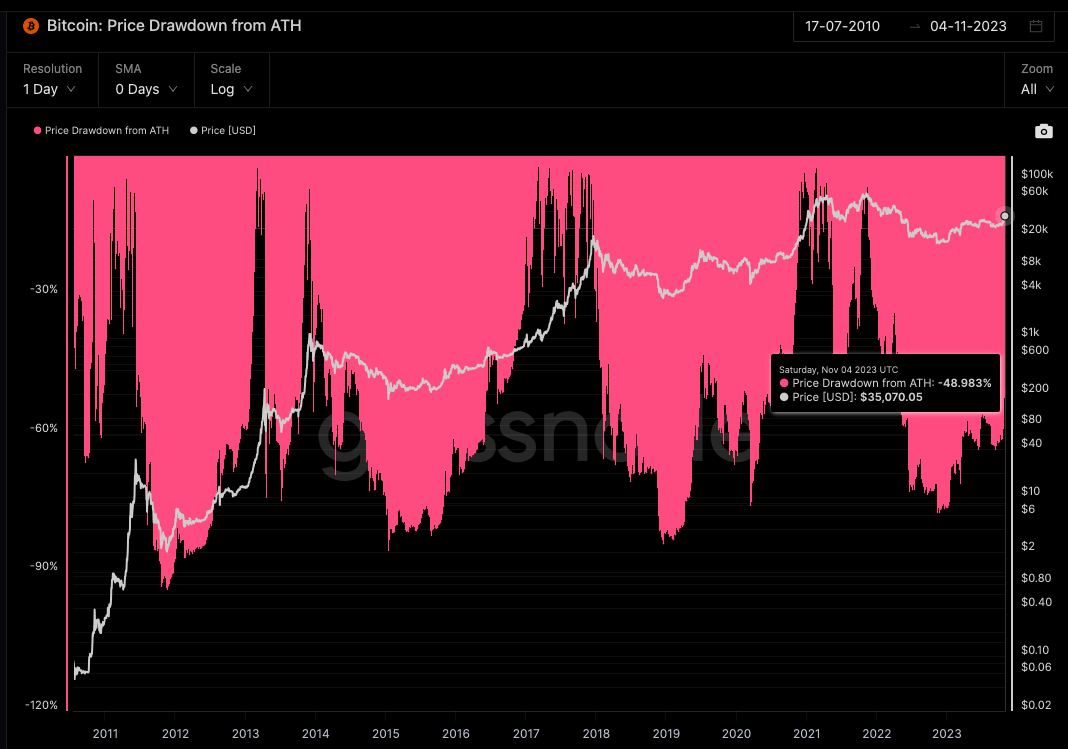This screenshot has height=749, width=1068.
Task: Click the -30% left axis label
Action: click(x=44, y=289)
